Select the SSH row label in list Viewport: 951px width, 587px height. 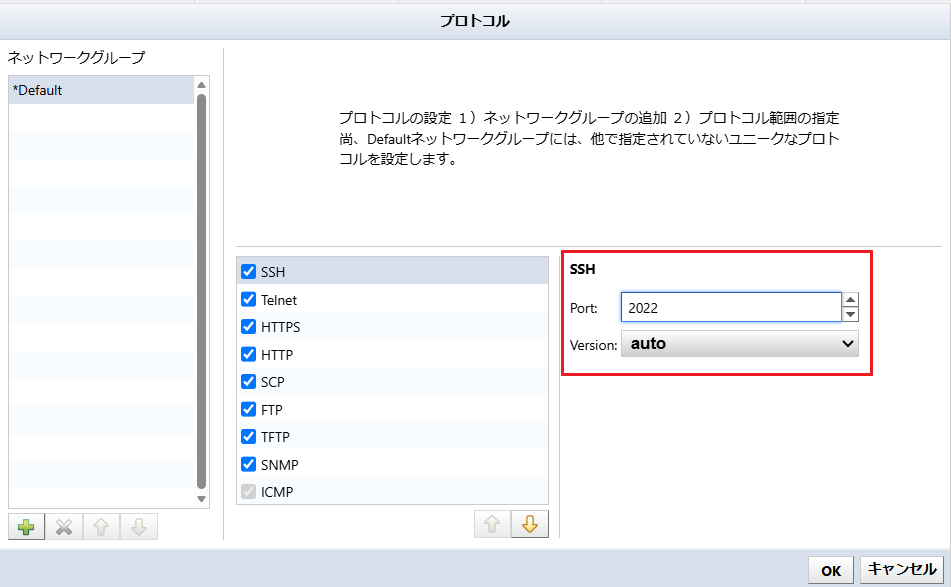click(x=273, y=272)
